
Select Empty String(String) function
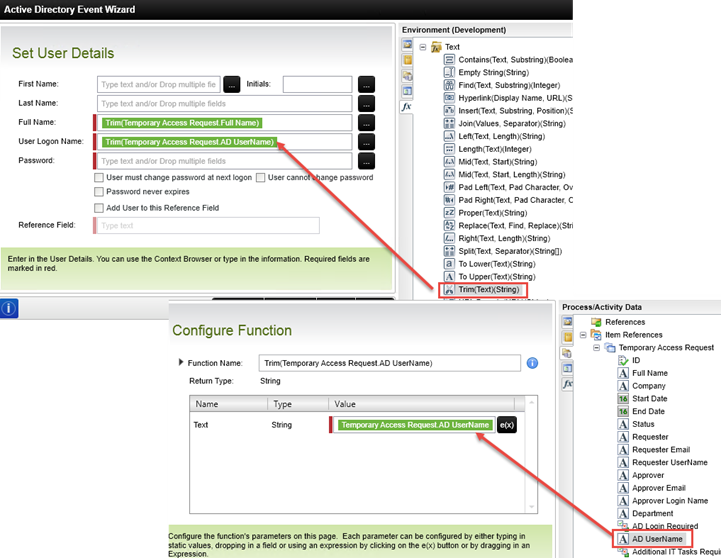486,73
